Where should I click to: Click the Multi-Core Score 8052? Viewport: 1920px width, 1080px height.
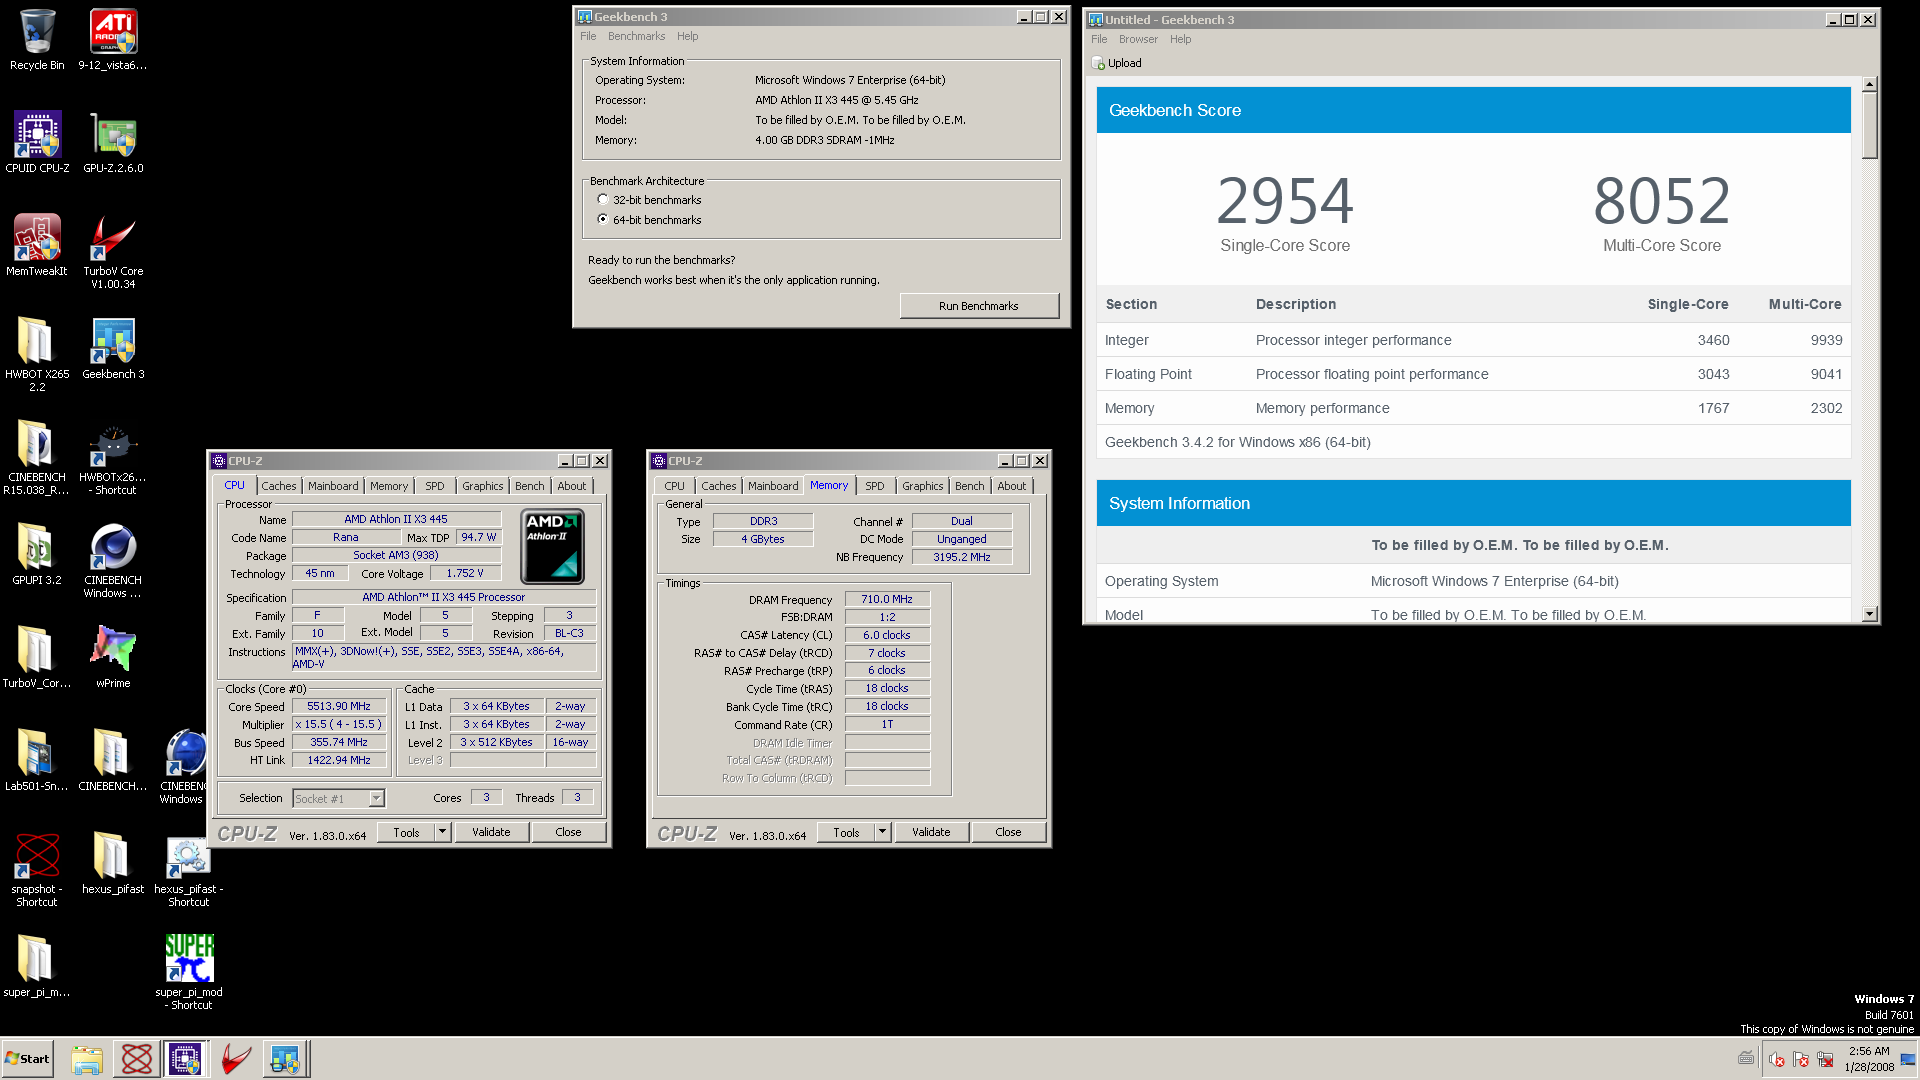click(x=1662, y=202)
